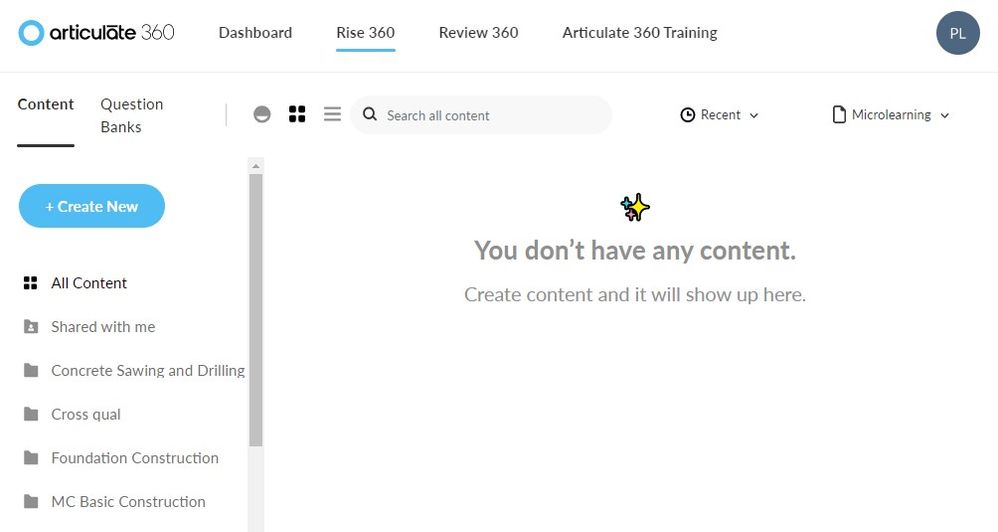998x532 pixels.
Task: Click the sidebar scroll up arrow
Action: 256,166
